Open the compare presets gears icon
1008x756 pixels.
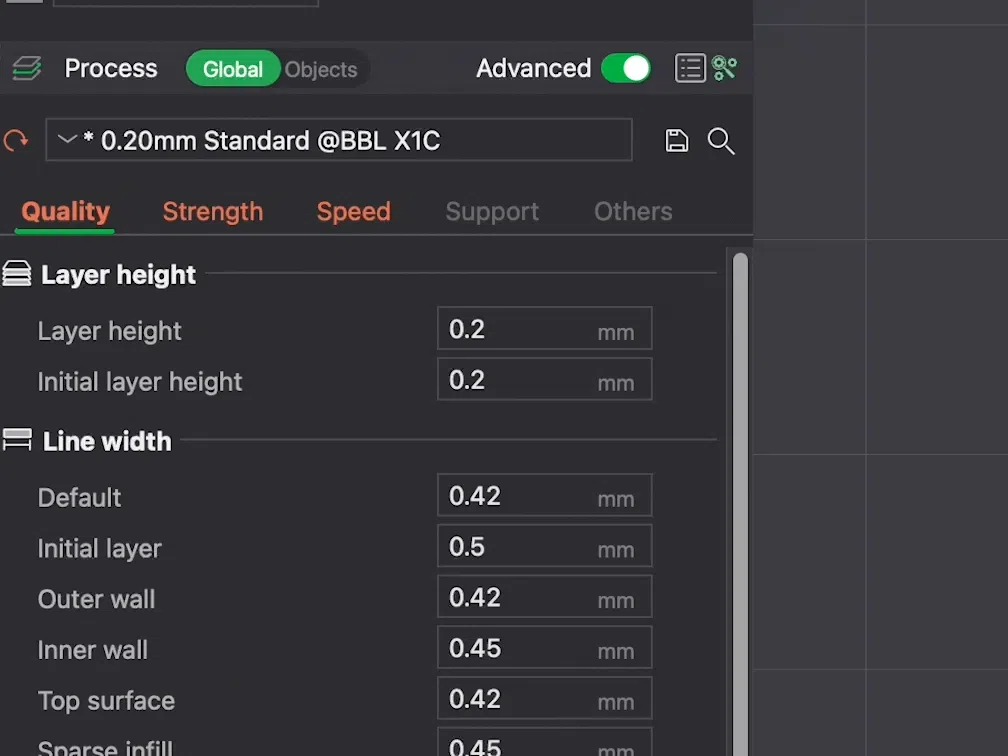724,68
